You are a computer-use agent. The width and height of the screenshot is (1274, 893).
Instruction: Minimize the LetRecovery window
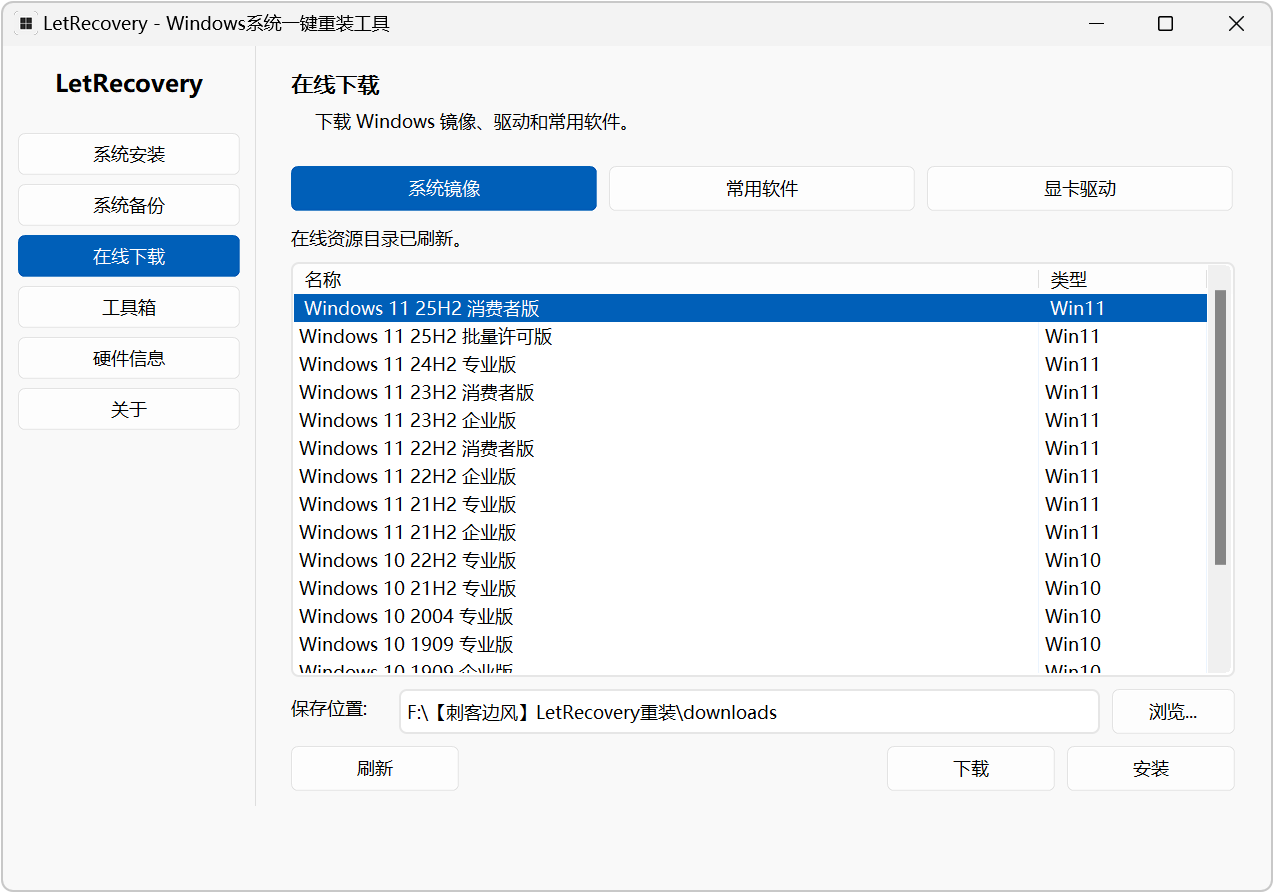(x=1096, y=24)
